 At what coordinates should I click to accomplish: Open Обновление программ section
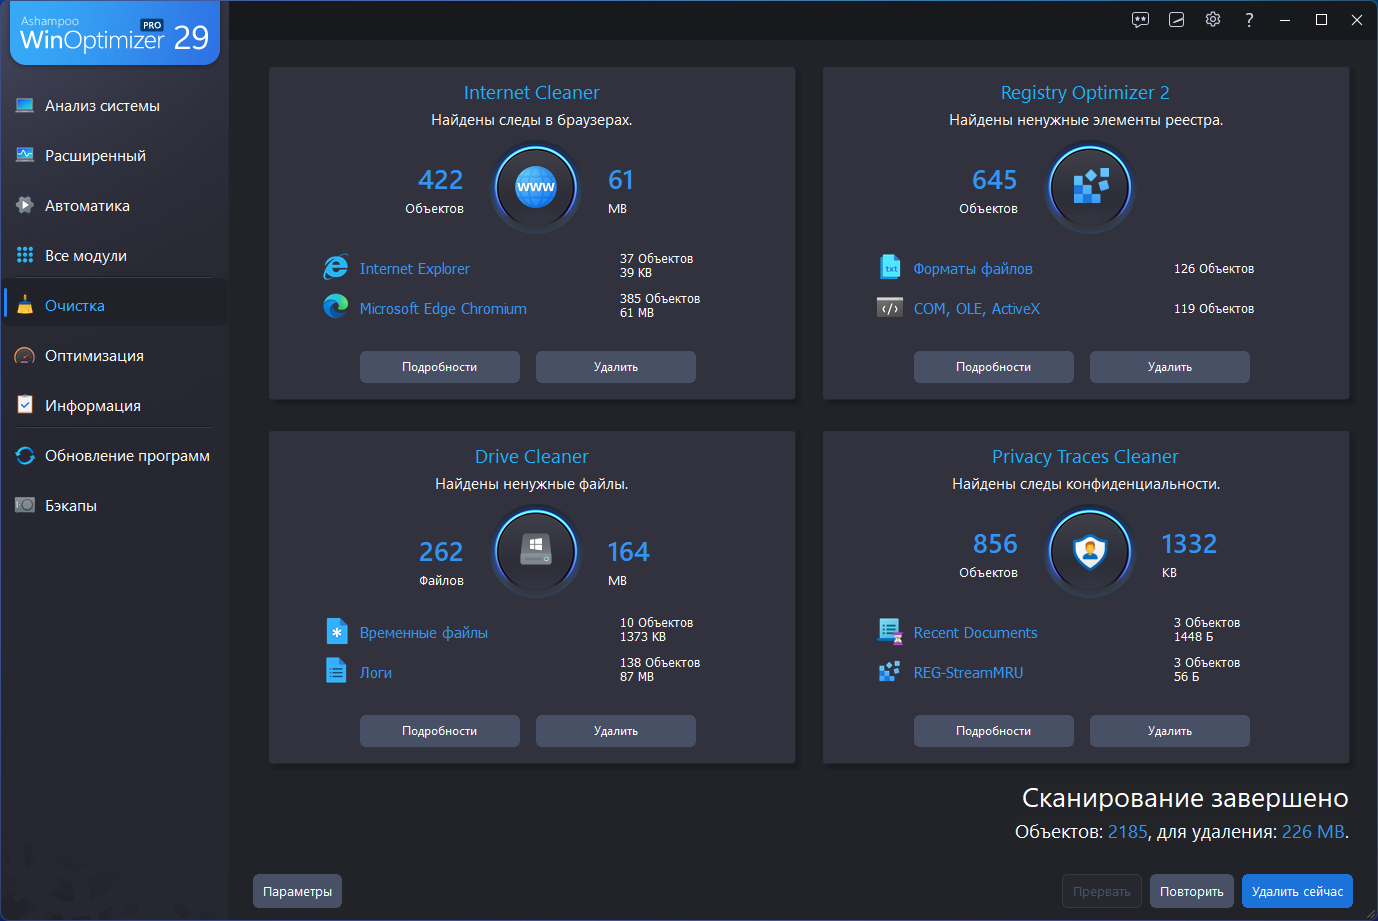point(114,456)
